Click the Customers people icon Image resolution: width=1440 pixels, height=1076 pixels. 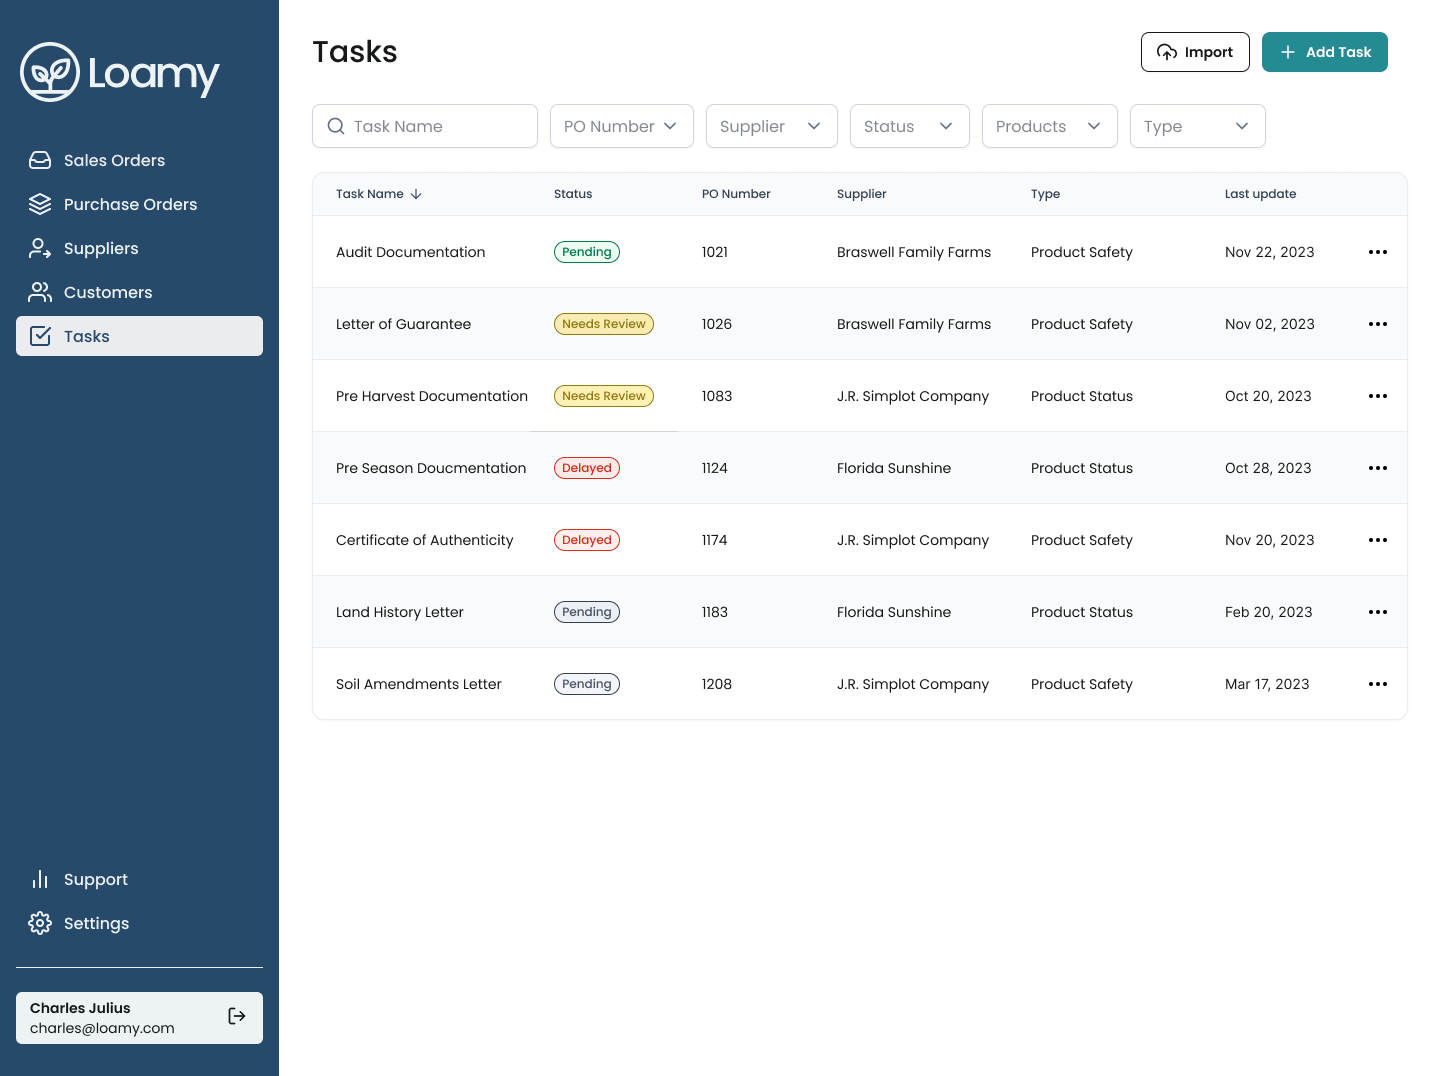tap(40, 292)
